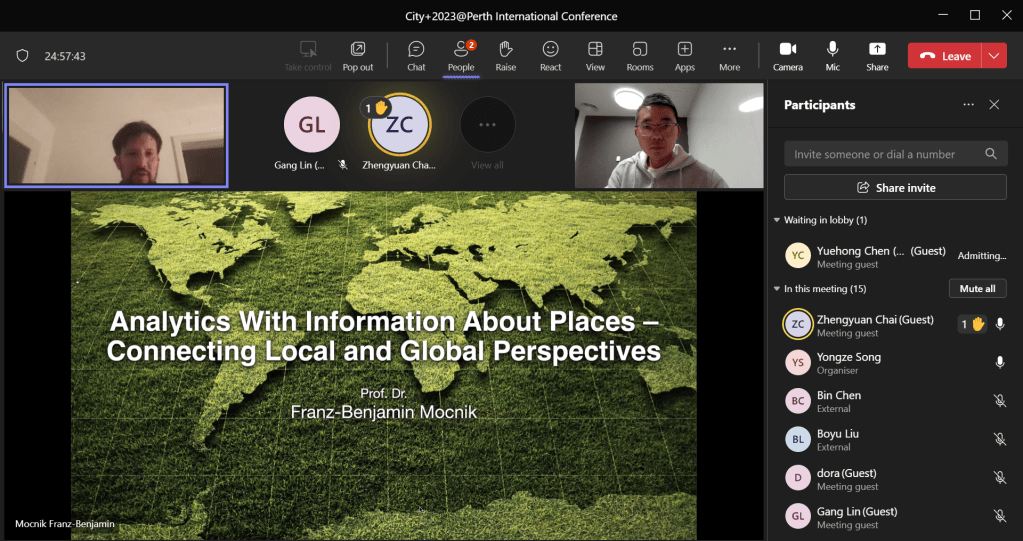
Task: Open Participants panel more options
Action: pos(967,105)
